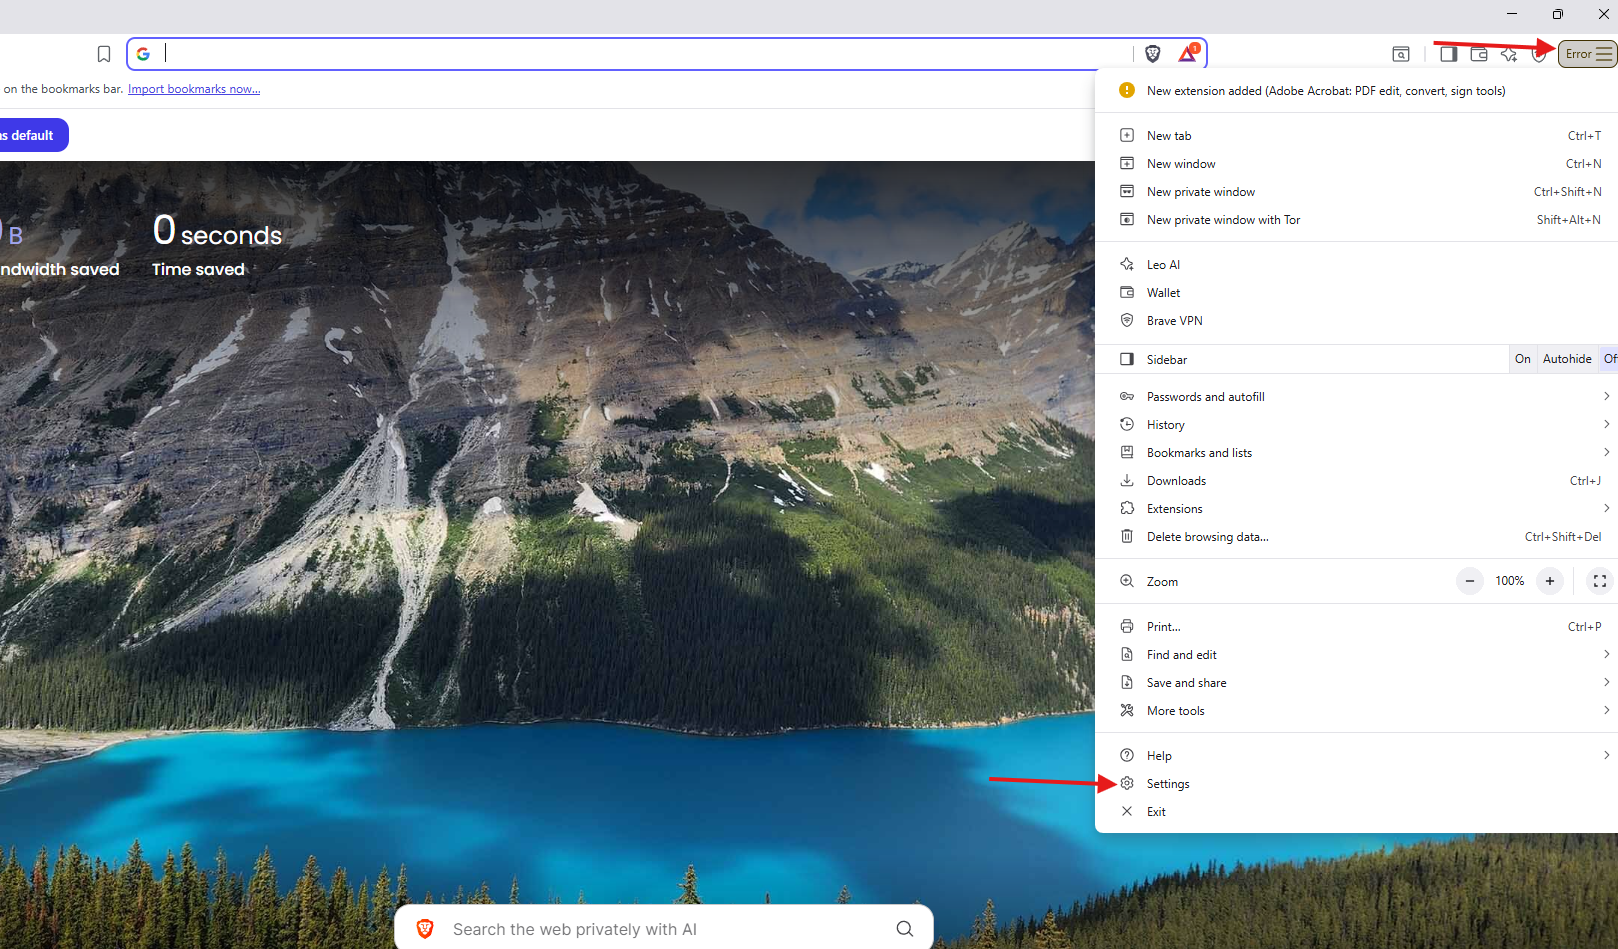
Task: Click the bookmark icon beside address bar
Action: coord(104,54)
